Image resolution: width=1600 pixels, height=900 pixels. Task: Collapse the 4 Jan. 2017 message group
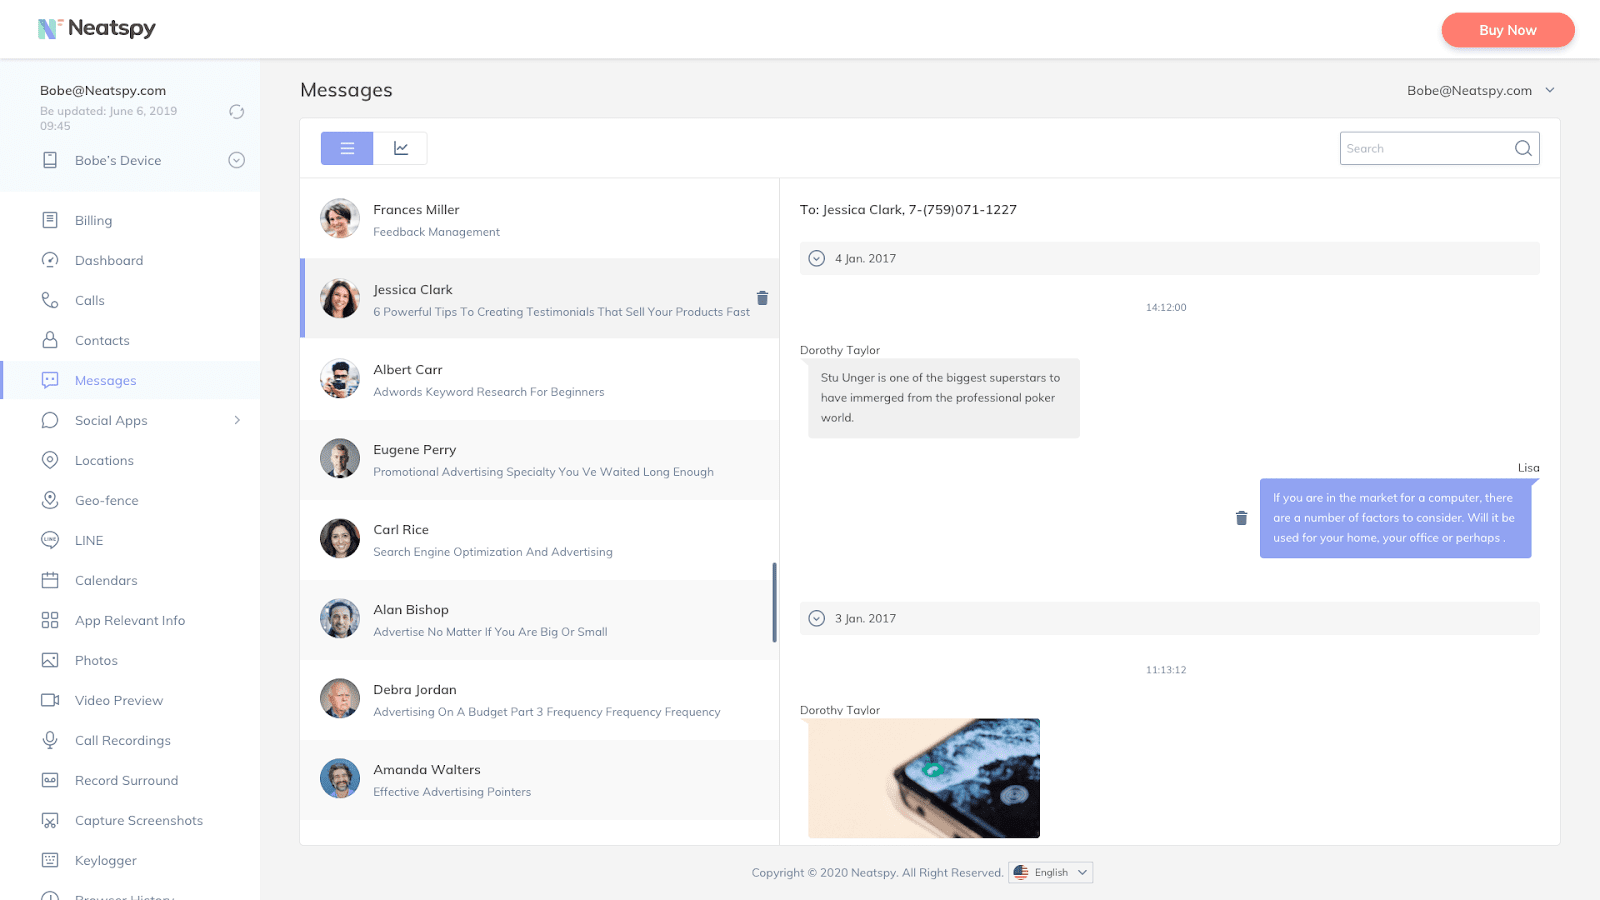tap(817, 259)
